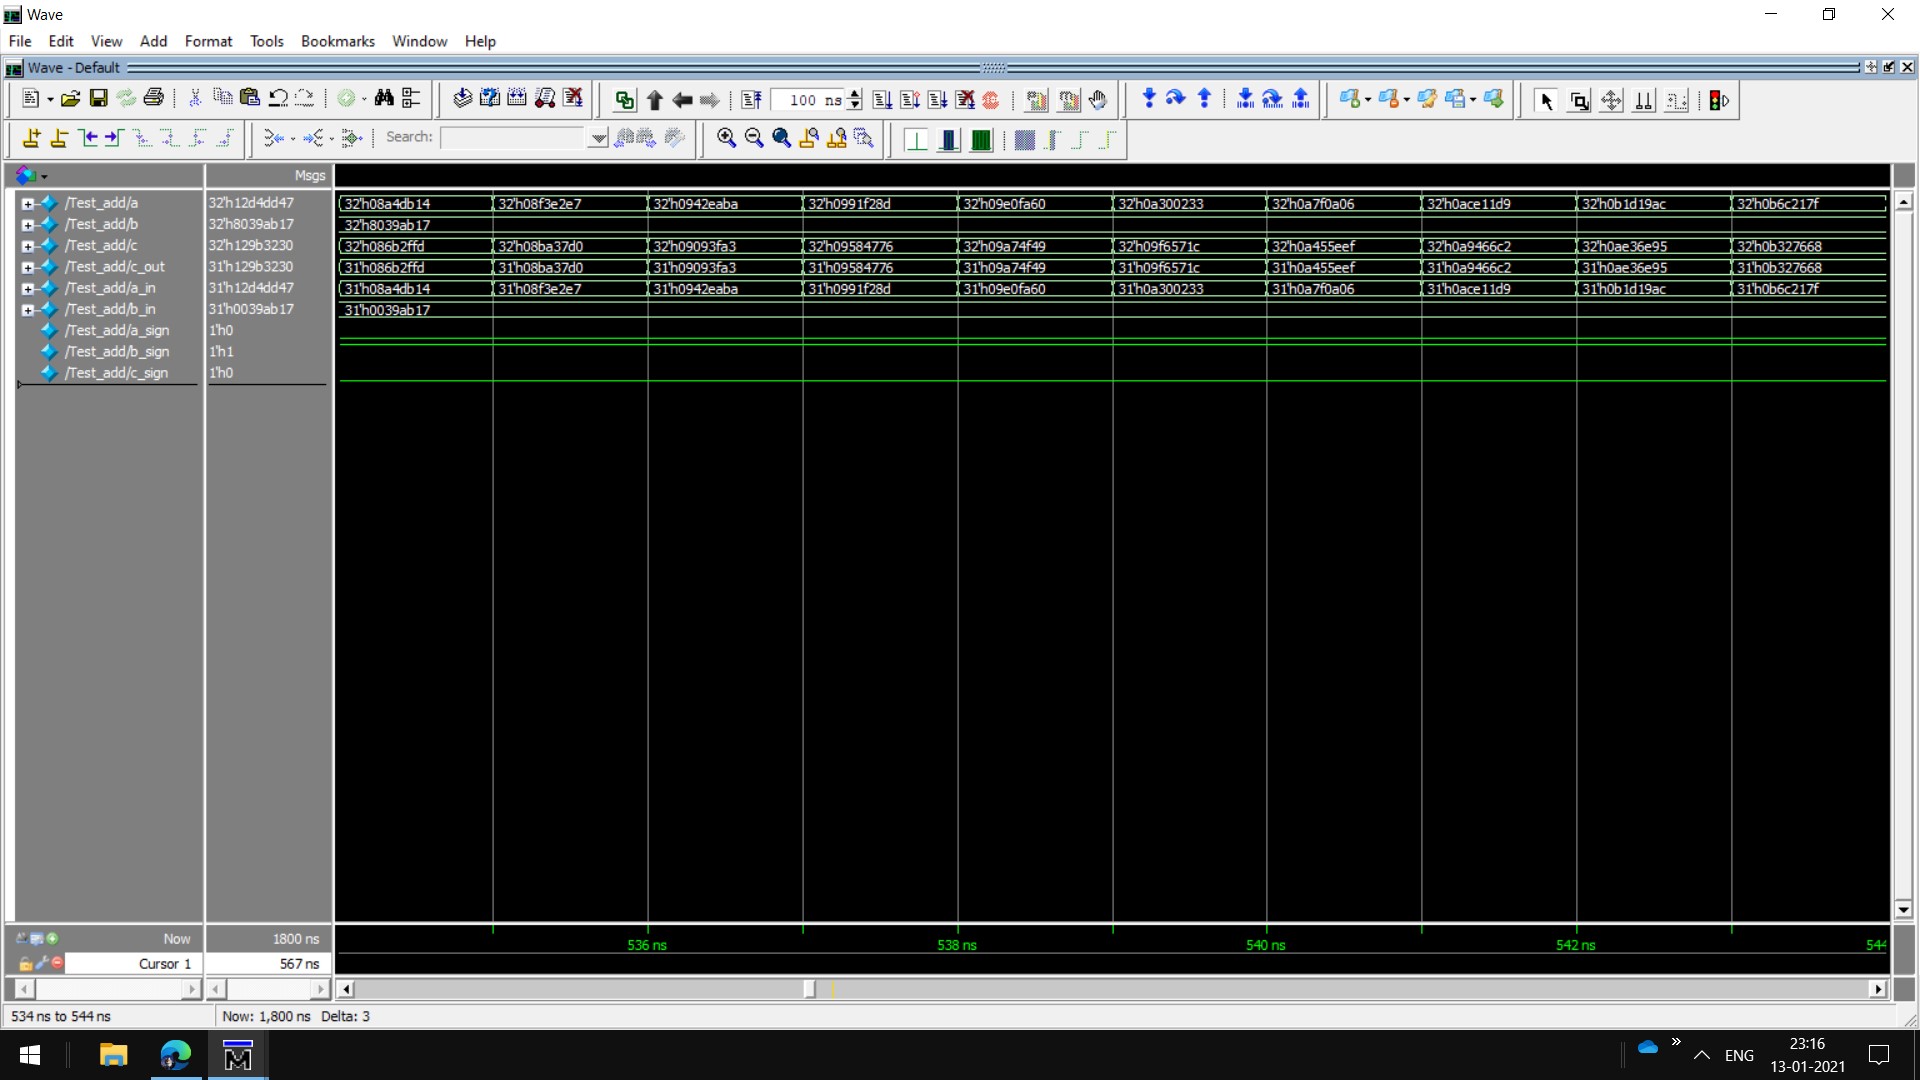Click the Zoom Full icon
1920x1080 pixels.
[781, 139]
